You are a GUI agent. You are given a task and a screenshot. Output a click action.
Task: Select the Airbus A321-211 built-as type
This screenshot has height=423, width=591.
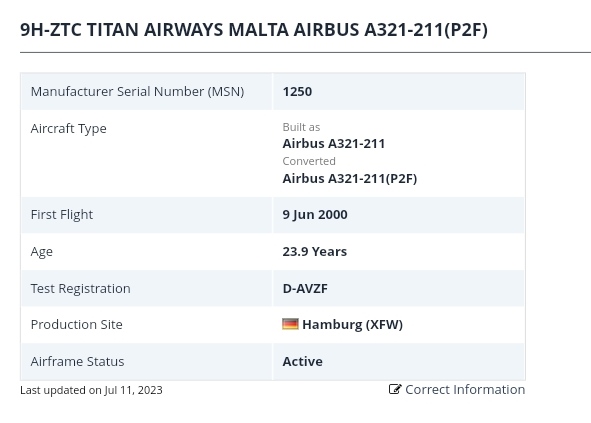click(334, 144)
